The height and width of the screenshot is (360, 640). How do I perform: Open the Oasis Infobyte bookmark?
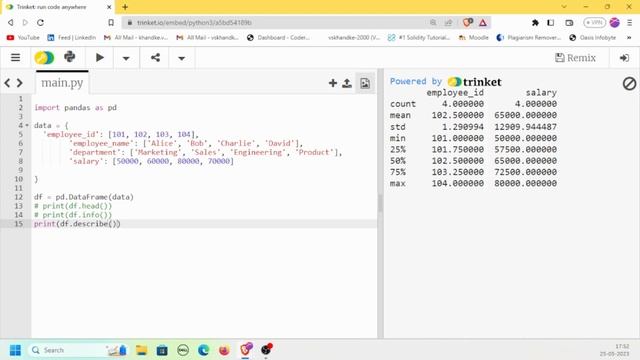[x=593, y=38]
